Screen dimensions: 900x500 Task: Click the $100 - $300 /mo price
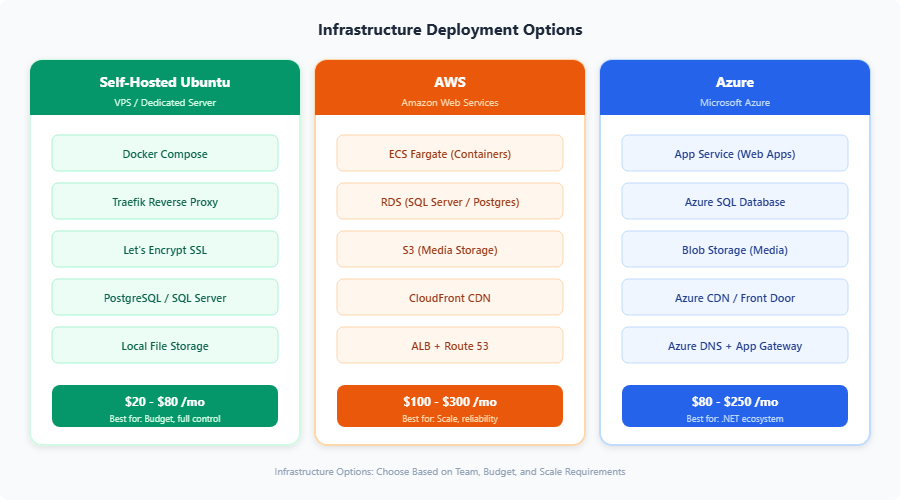[450, 402]
